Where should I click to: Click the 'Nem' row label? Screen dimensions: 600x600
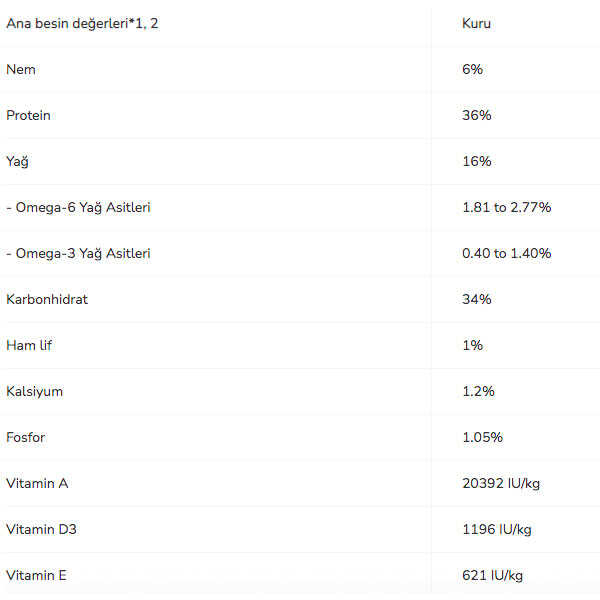tap(21, 69)
